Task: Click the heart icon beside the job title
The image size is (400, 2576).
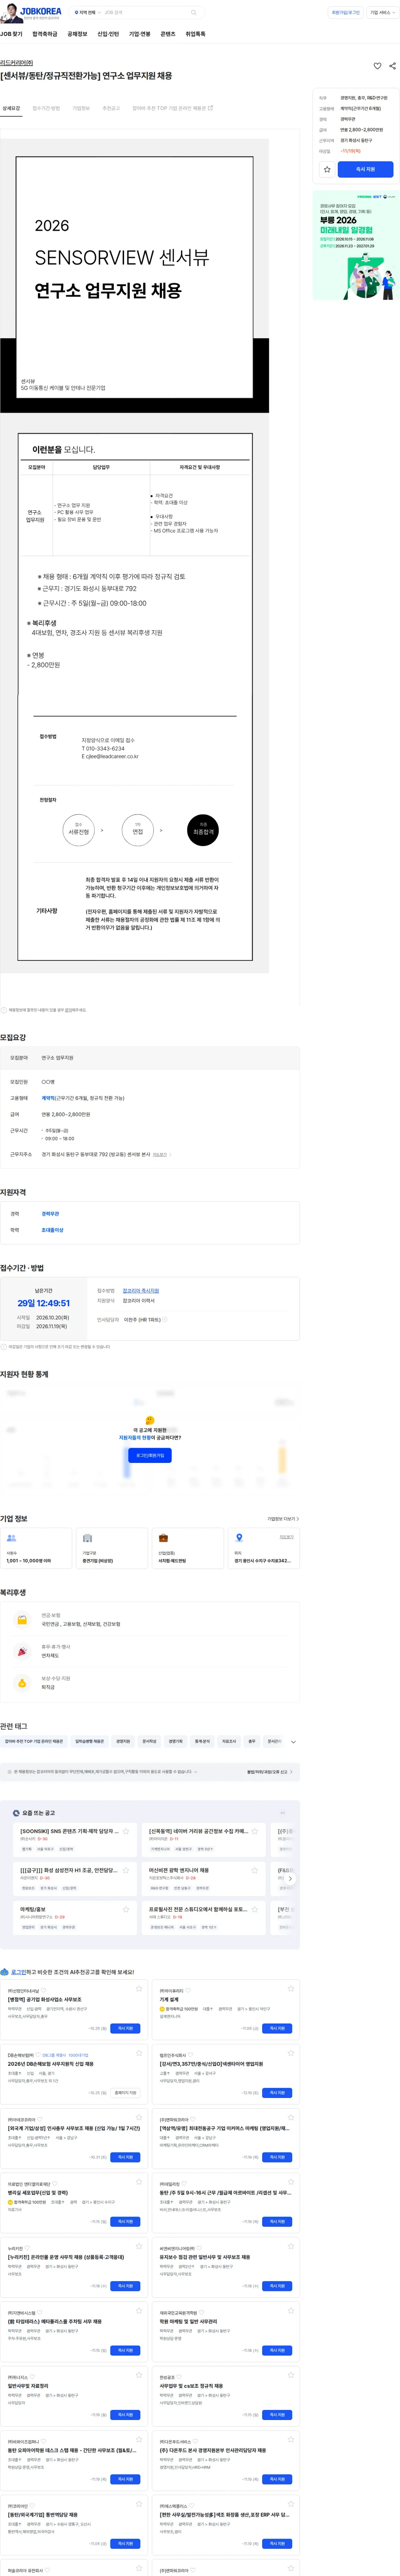Action: [x=377, y=66]
